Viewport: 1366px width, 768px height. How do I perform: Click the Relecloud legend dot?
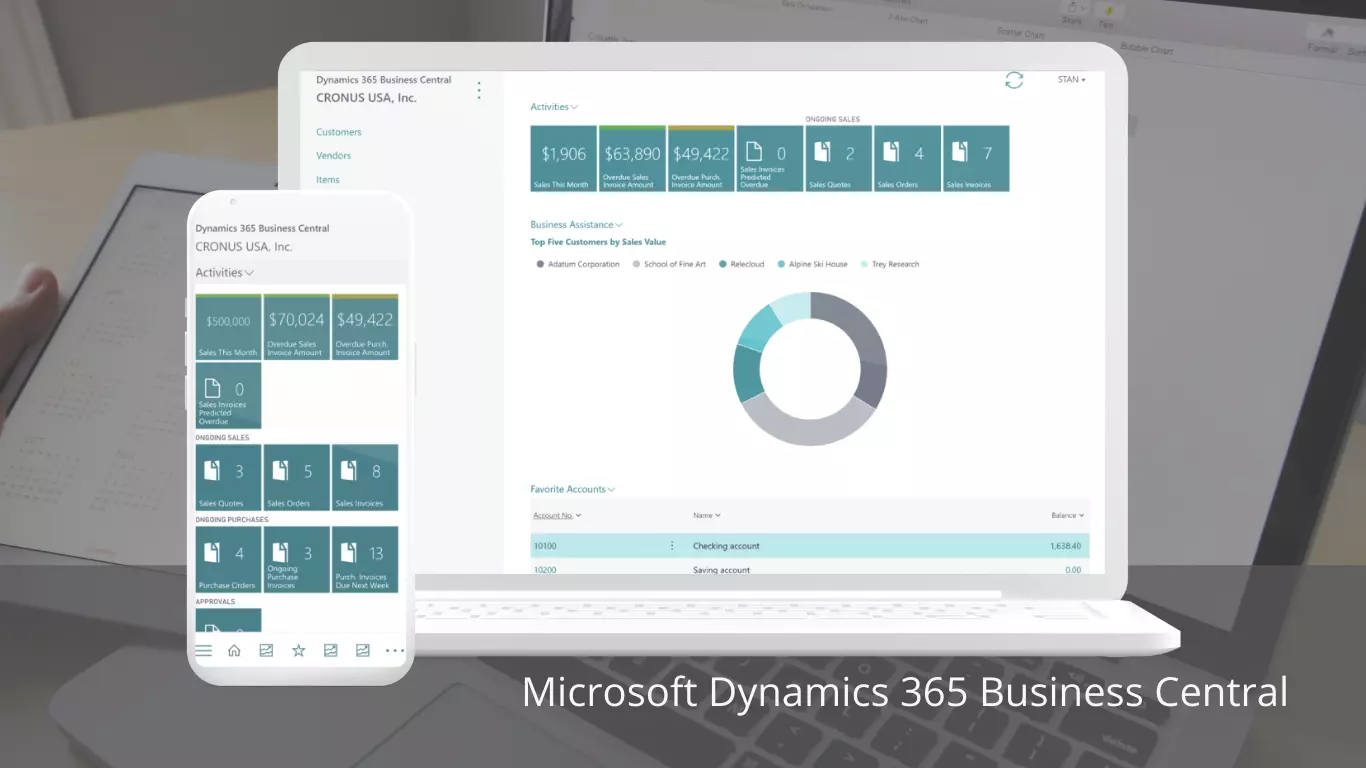click(723, 264)
